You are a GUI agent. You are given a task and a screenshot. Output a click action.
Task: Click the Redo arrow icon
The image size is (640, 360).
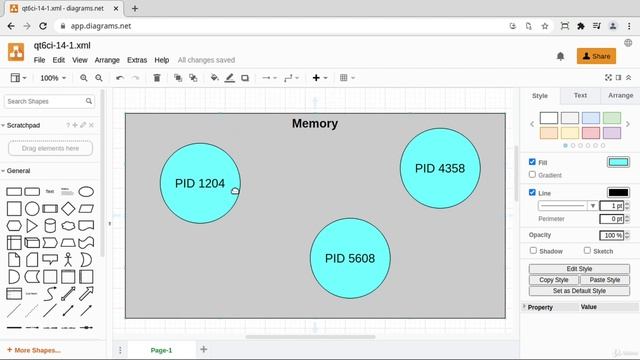point(136,78)
